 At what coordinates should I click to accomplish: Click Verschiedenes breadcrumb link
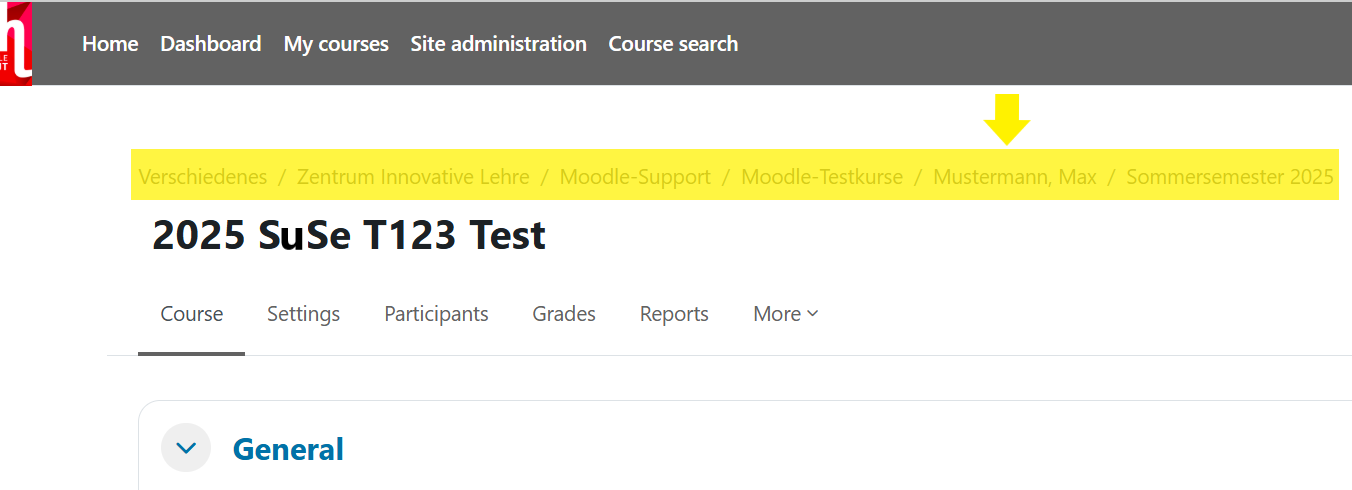[203, 177]
